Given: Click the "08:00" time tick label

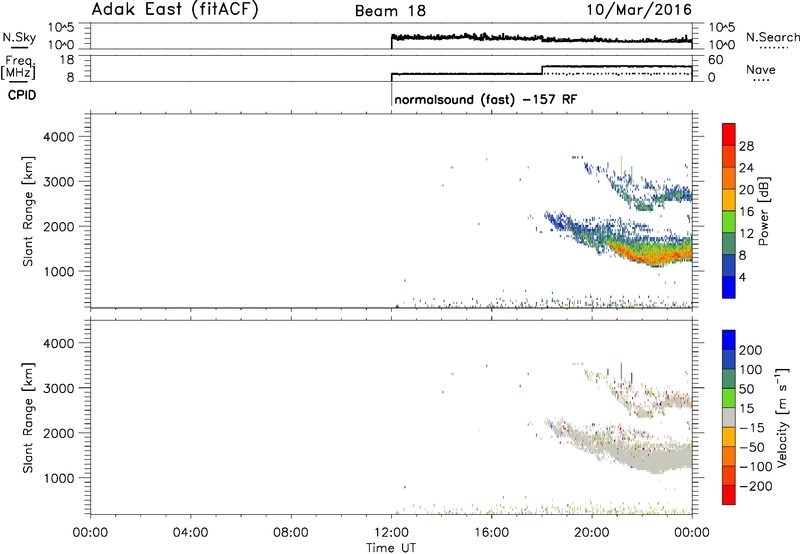Looking at the screenshot, I should coord(291,533).
